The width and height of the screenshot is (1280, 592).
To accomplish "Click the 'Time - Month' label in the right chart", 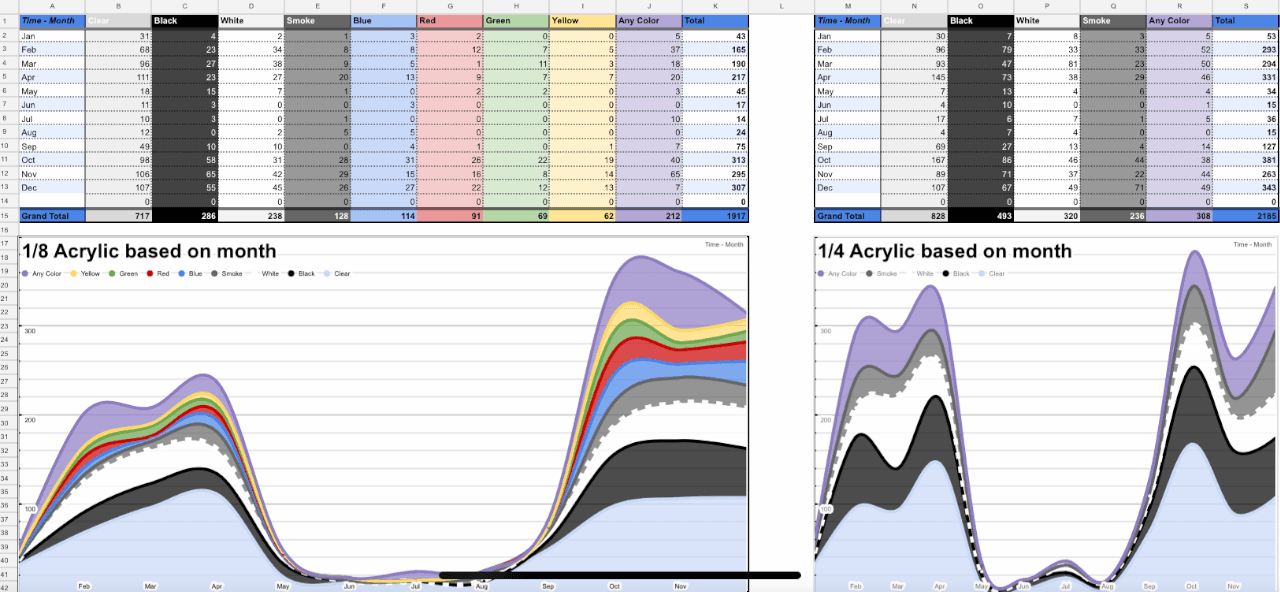I will (x=1253, y=244).
